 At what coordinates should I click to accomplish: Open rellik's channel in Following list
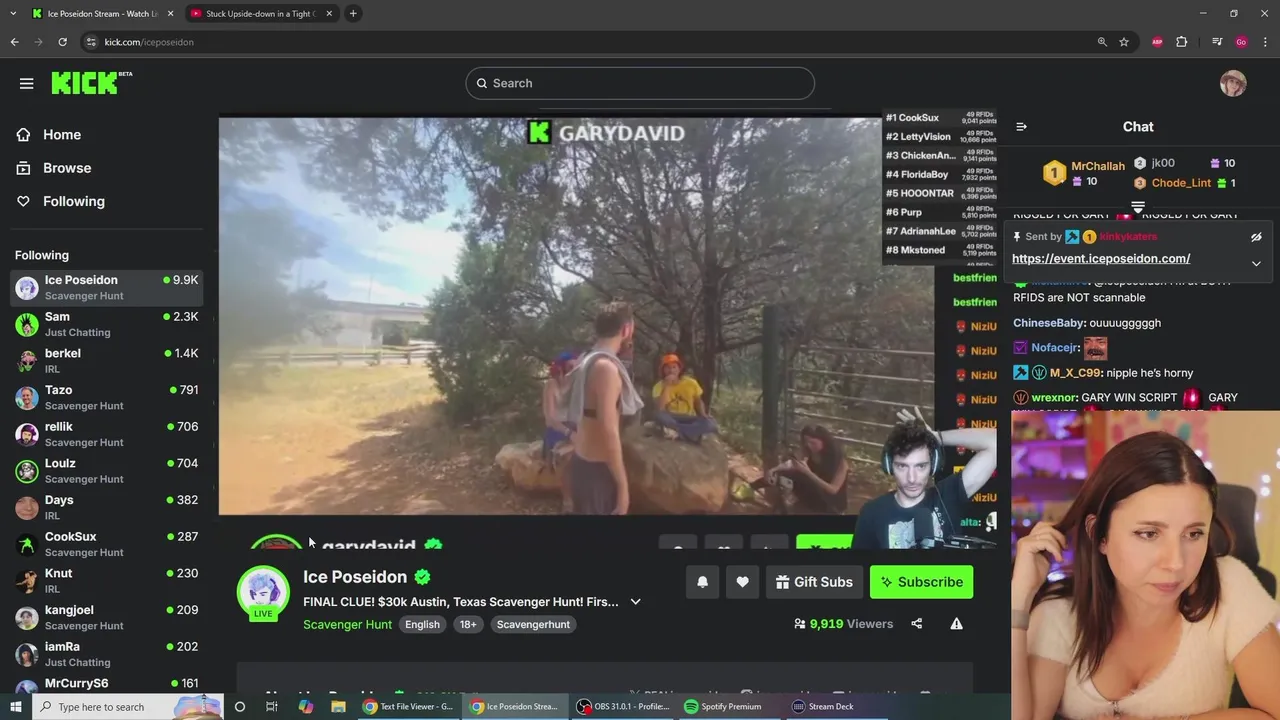tap(108, 434)
